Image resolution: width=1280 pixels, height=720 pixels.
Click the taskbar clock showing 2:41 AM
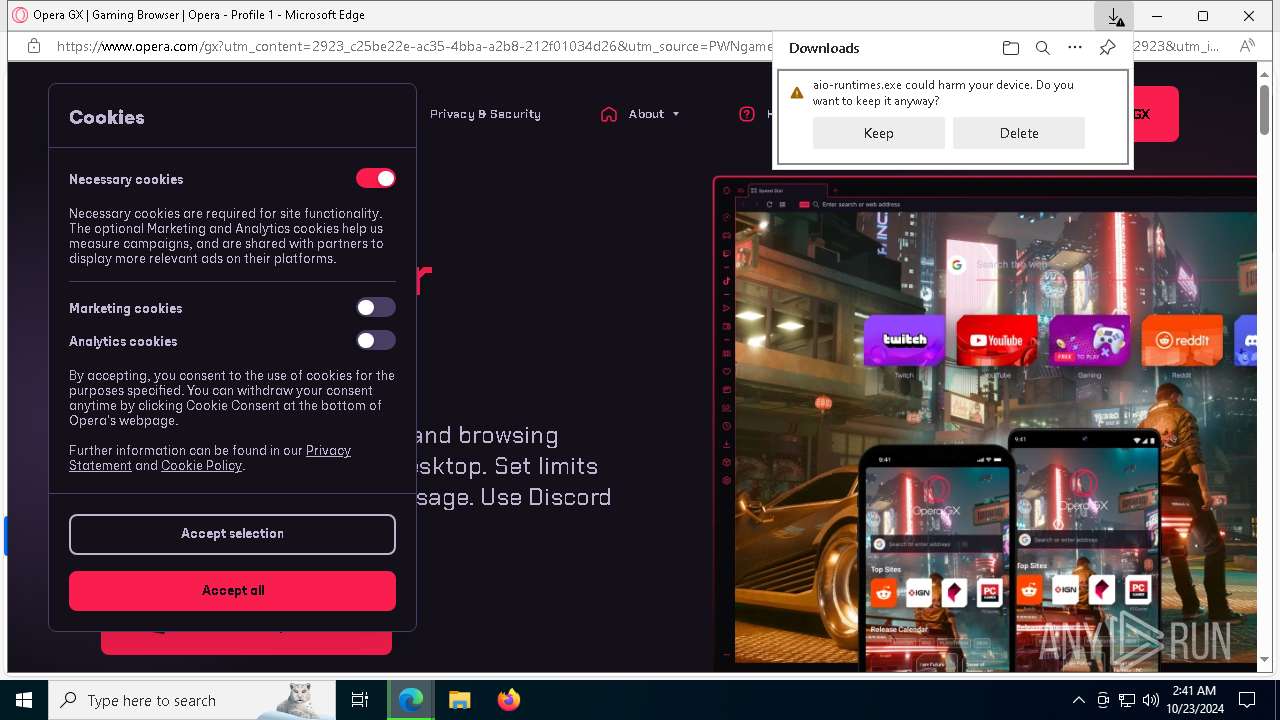click(1194, 700)
